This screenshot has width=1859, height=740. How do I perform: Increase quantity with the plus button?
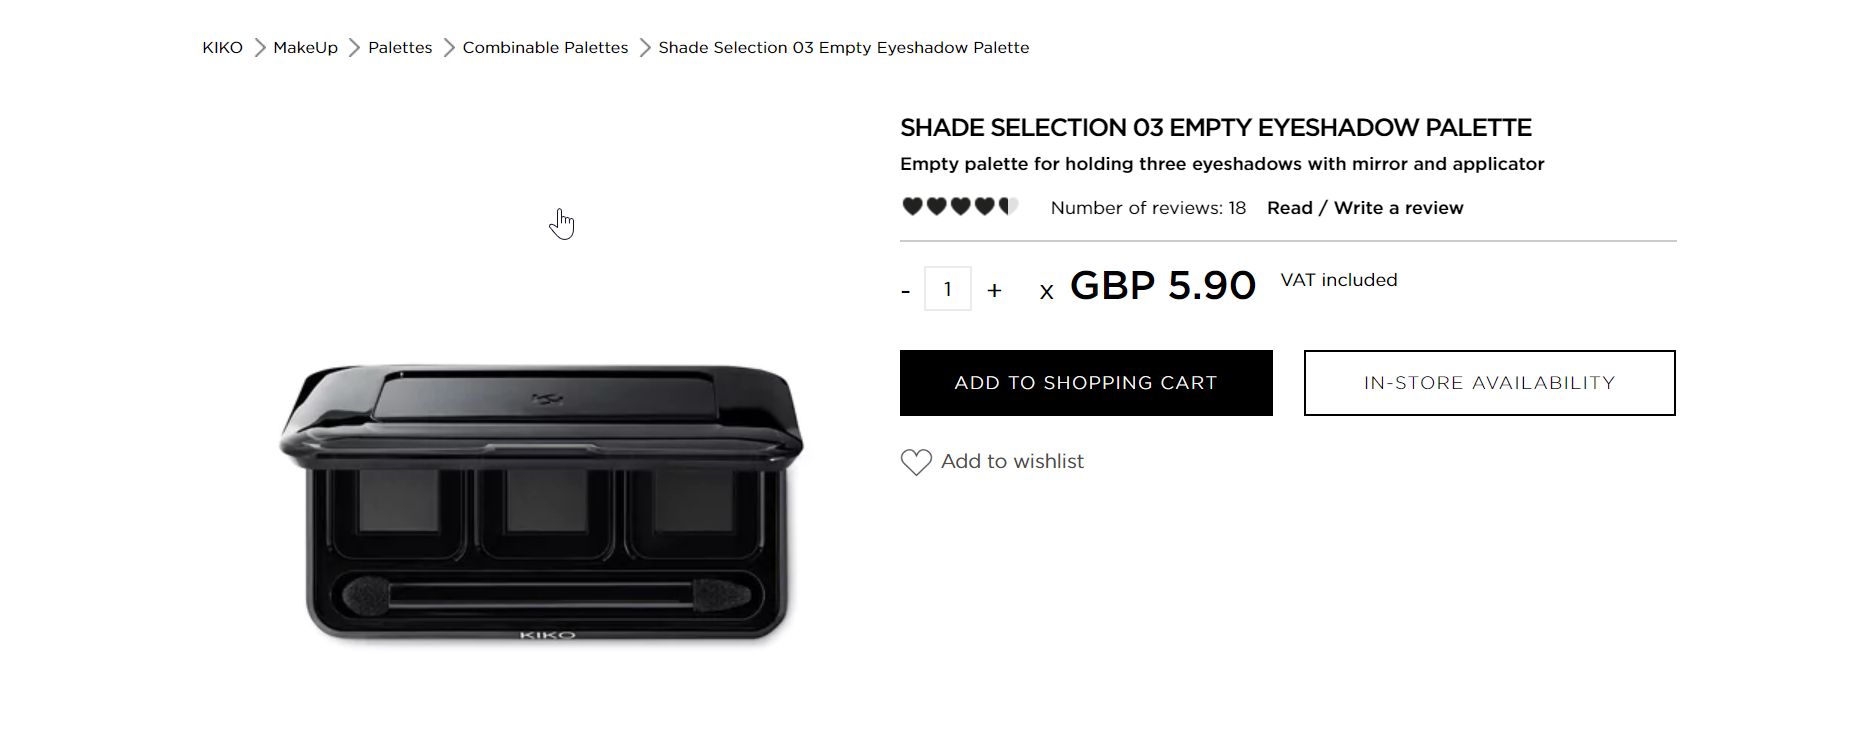(994, 290)
